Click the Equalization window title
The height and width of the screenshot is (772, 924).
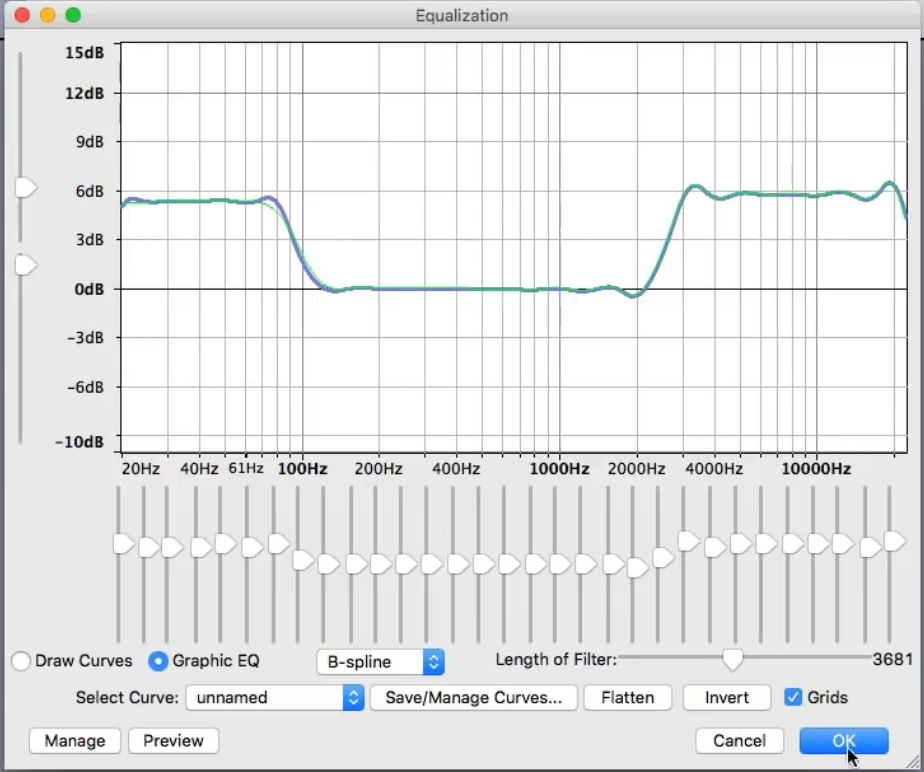461,15
